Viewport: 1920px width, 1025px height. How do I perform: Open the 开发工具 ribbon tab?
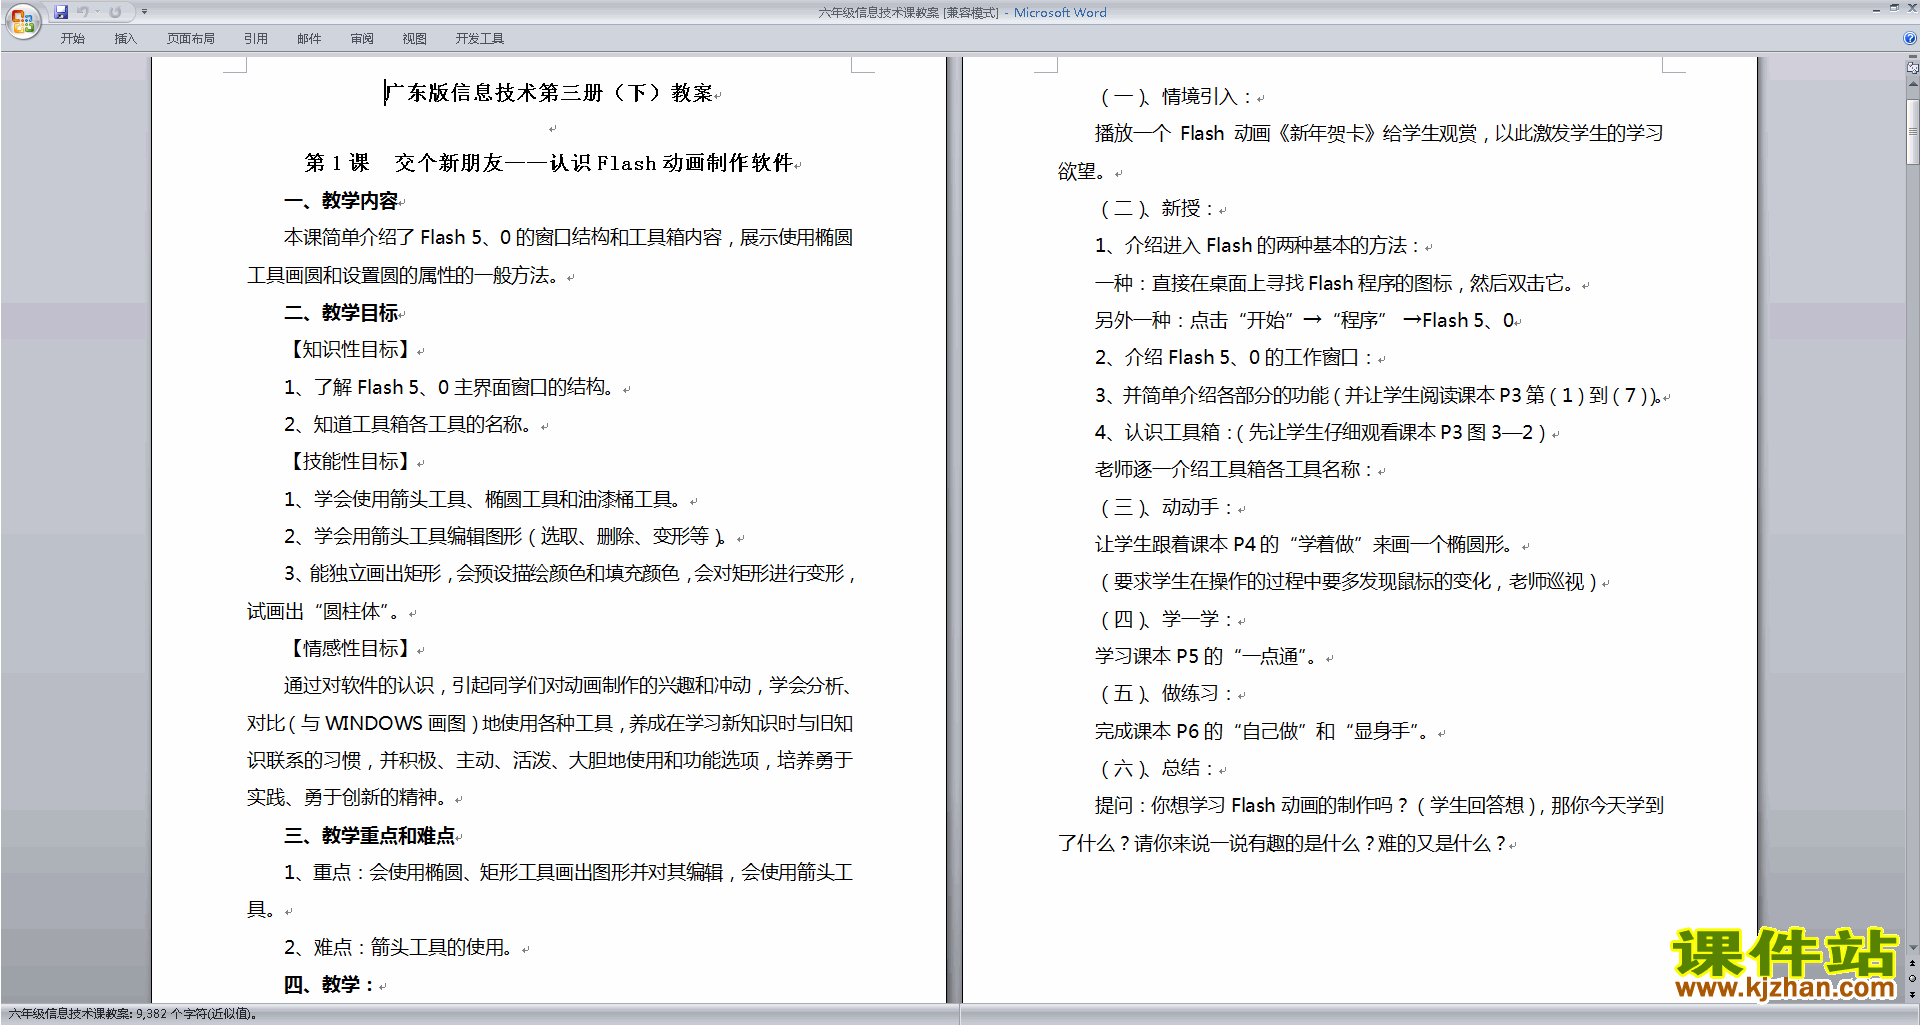(479, 39)
